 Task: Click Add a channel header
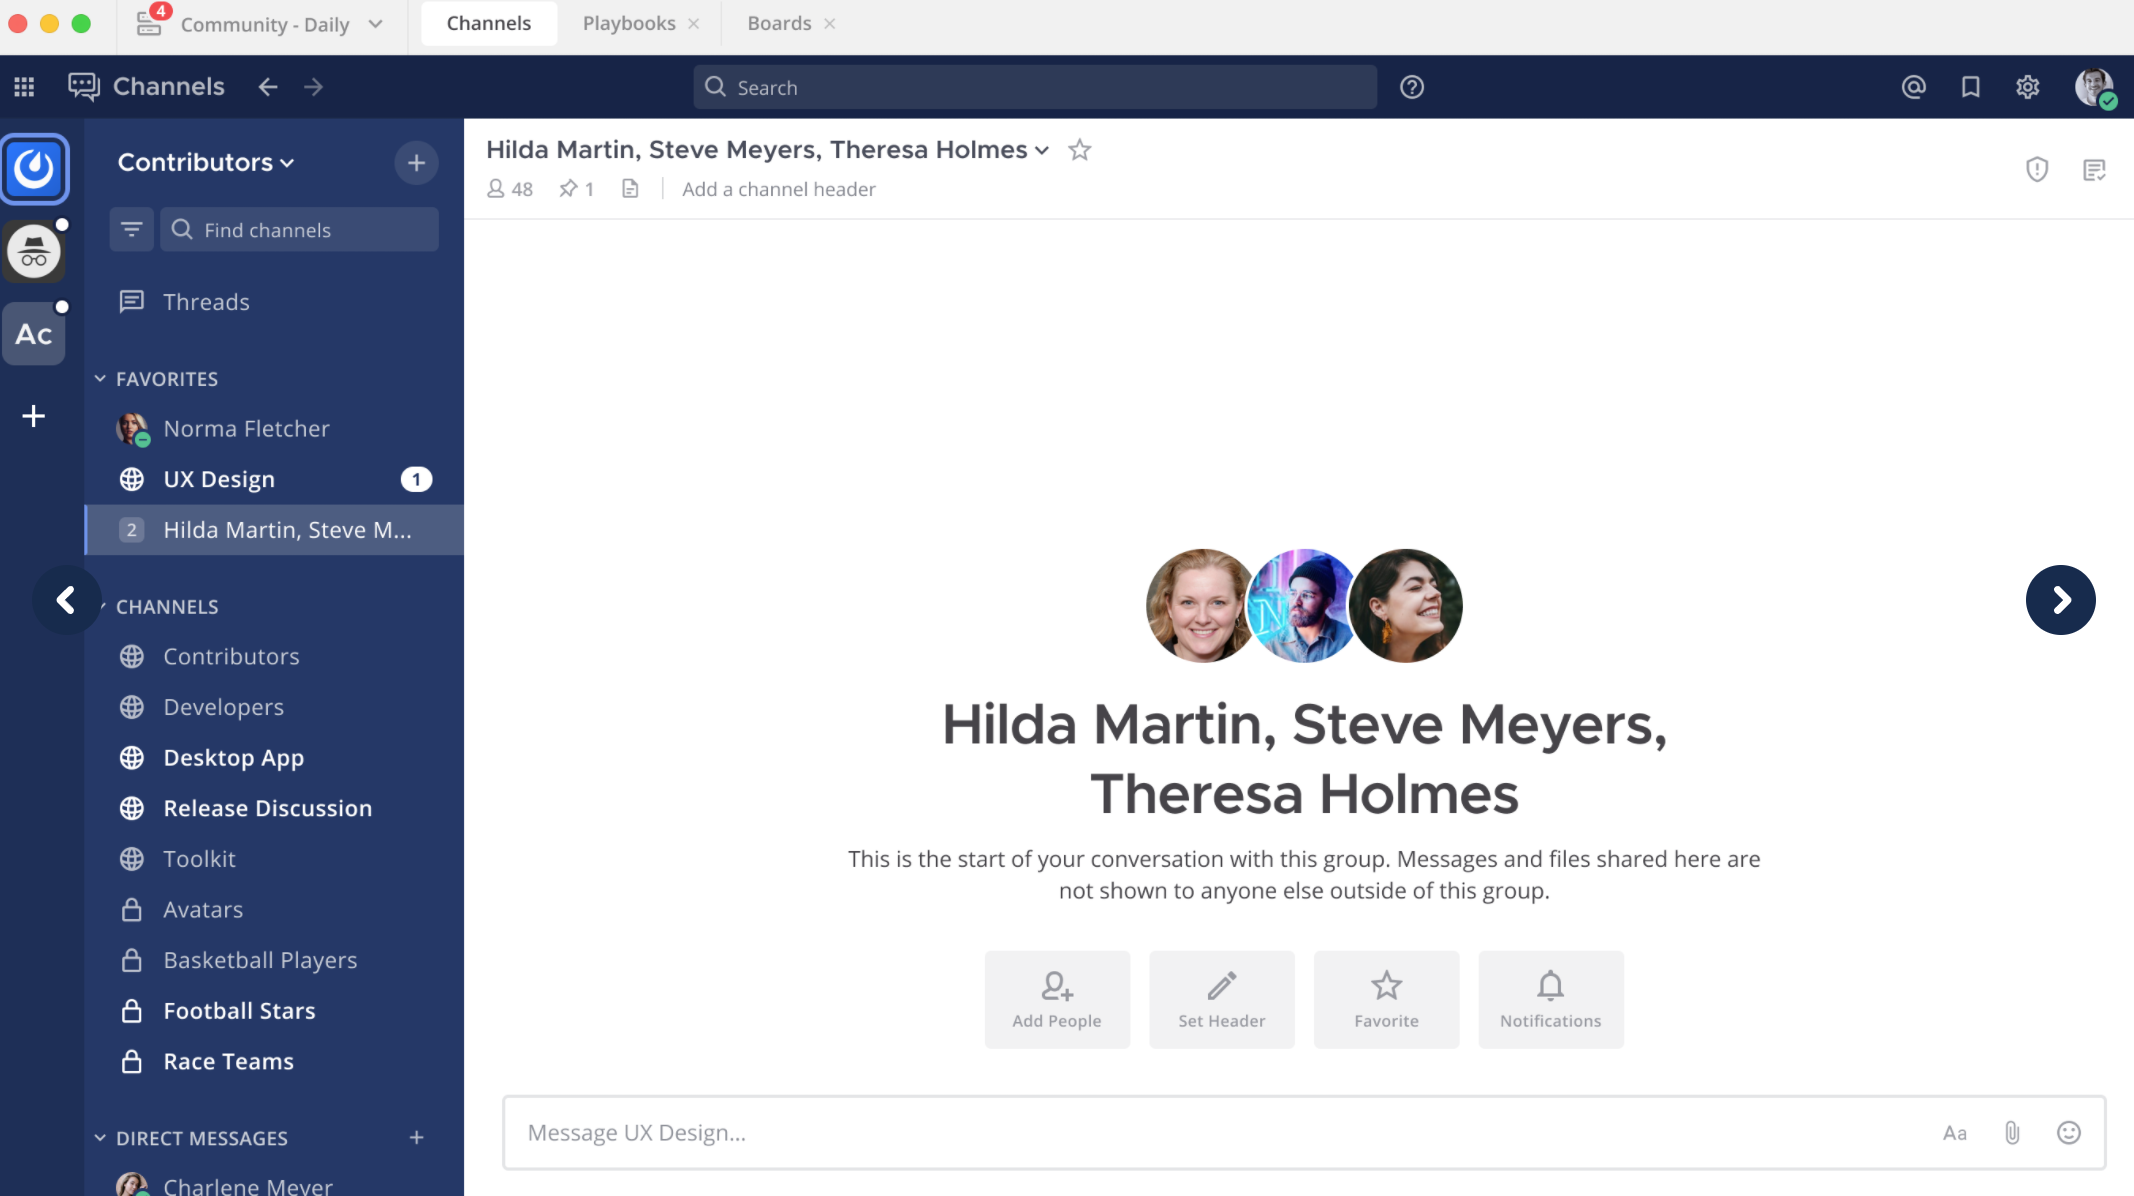778,188
